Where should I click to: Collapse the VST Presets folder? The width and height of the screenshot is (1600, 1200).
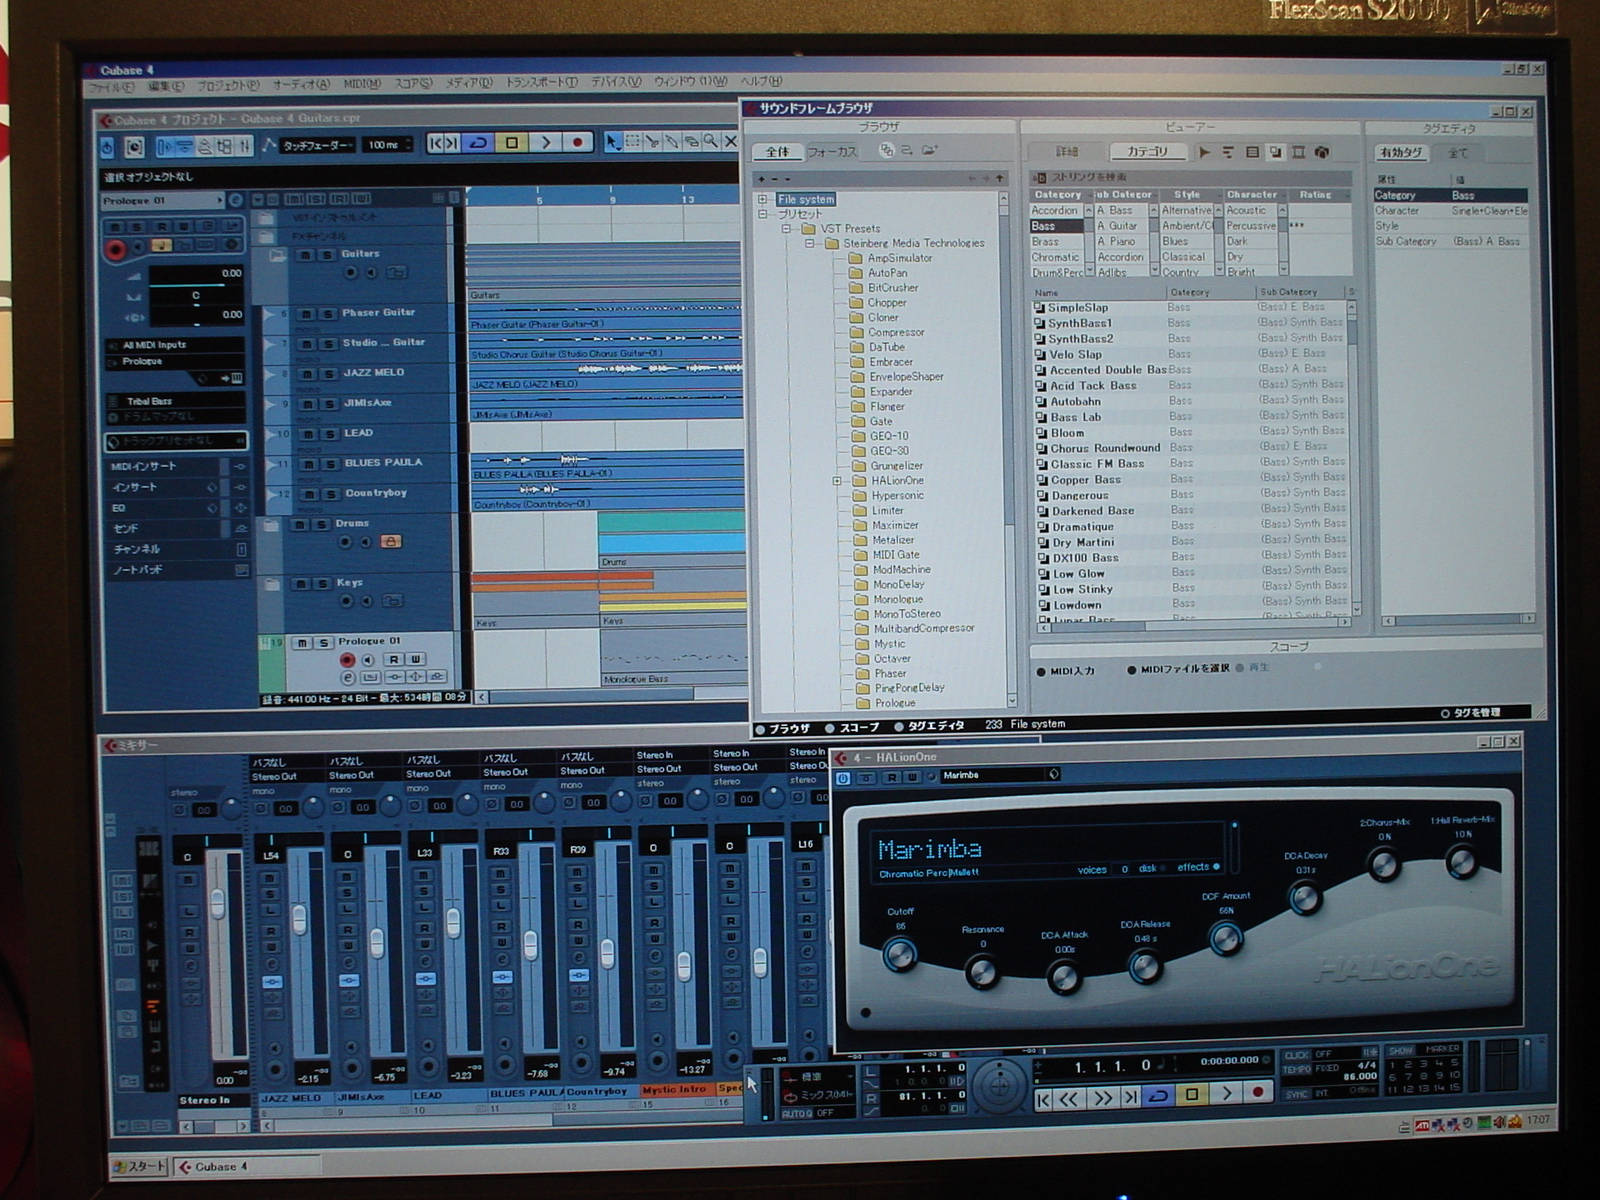[787, 229]
